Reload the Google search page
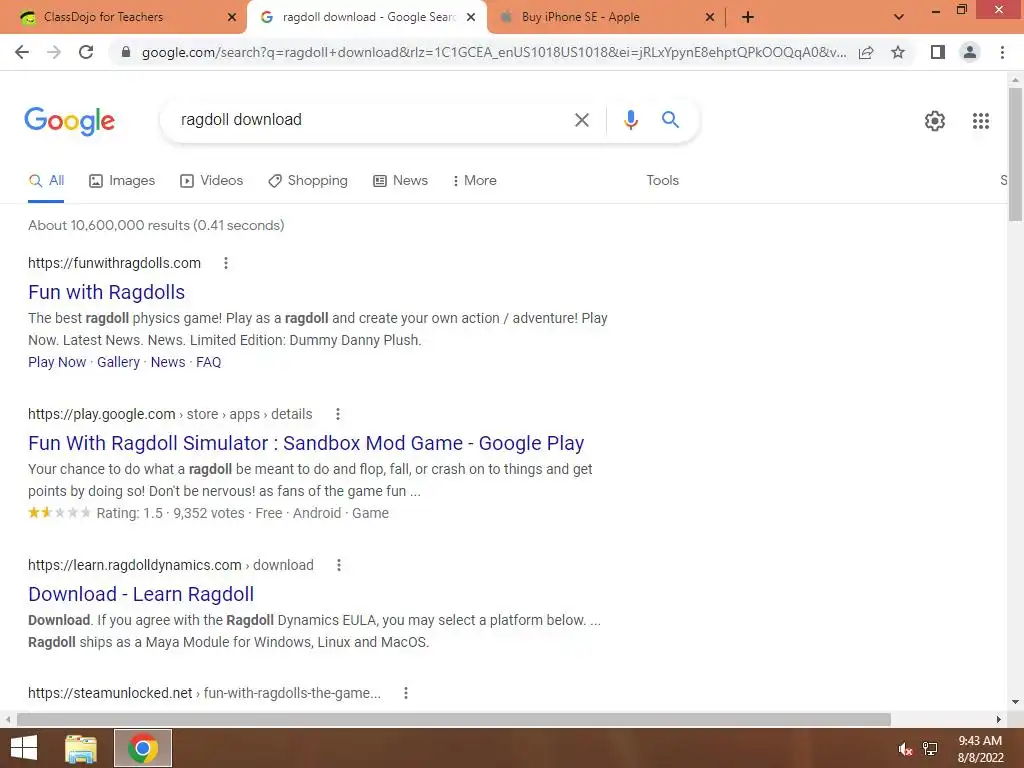This screenshot has width=1024, height=768. tap(86, 52)
